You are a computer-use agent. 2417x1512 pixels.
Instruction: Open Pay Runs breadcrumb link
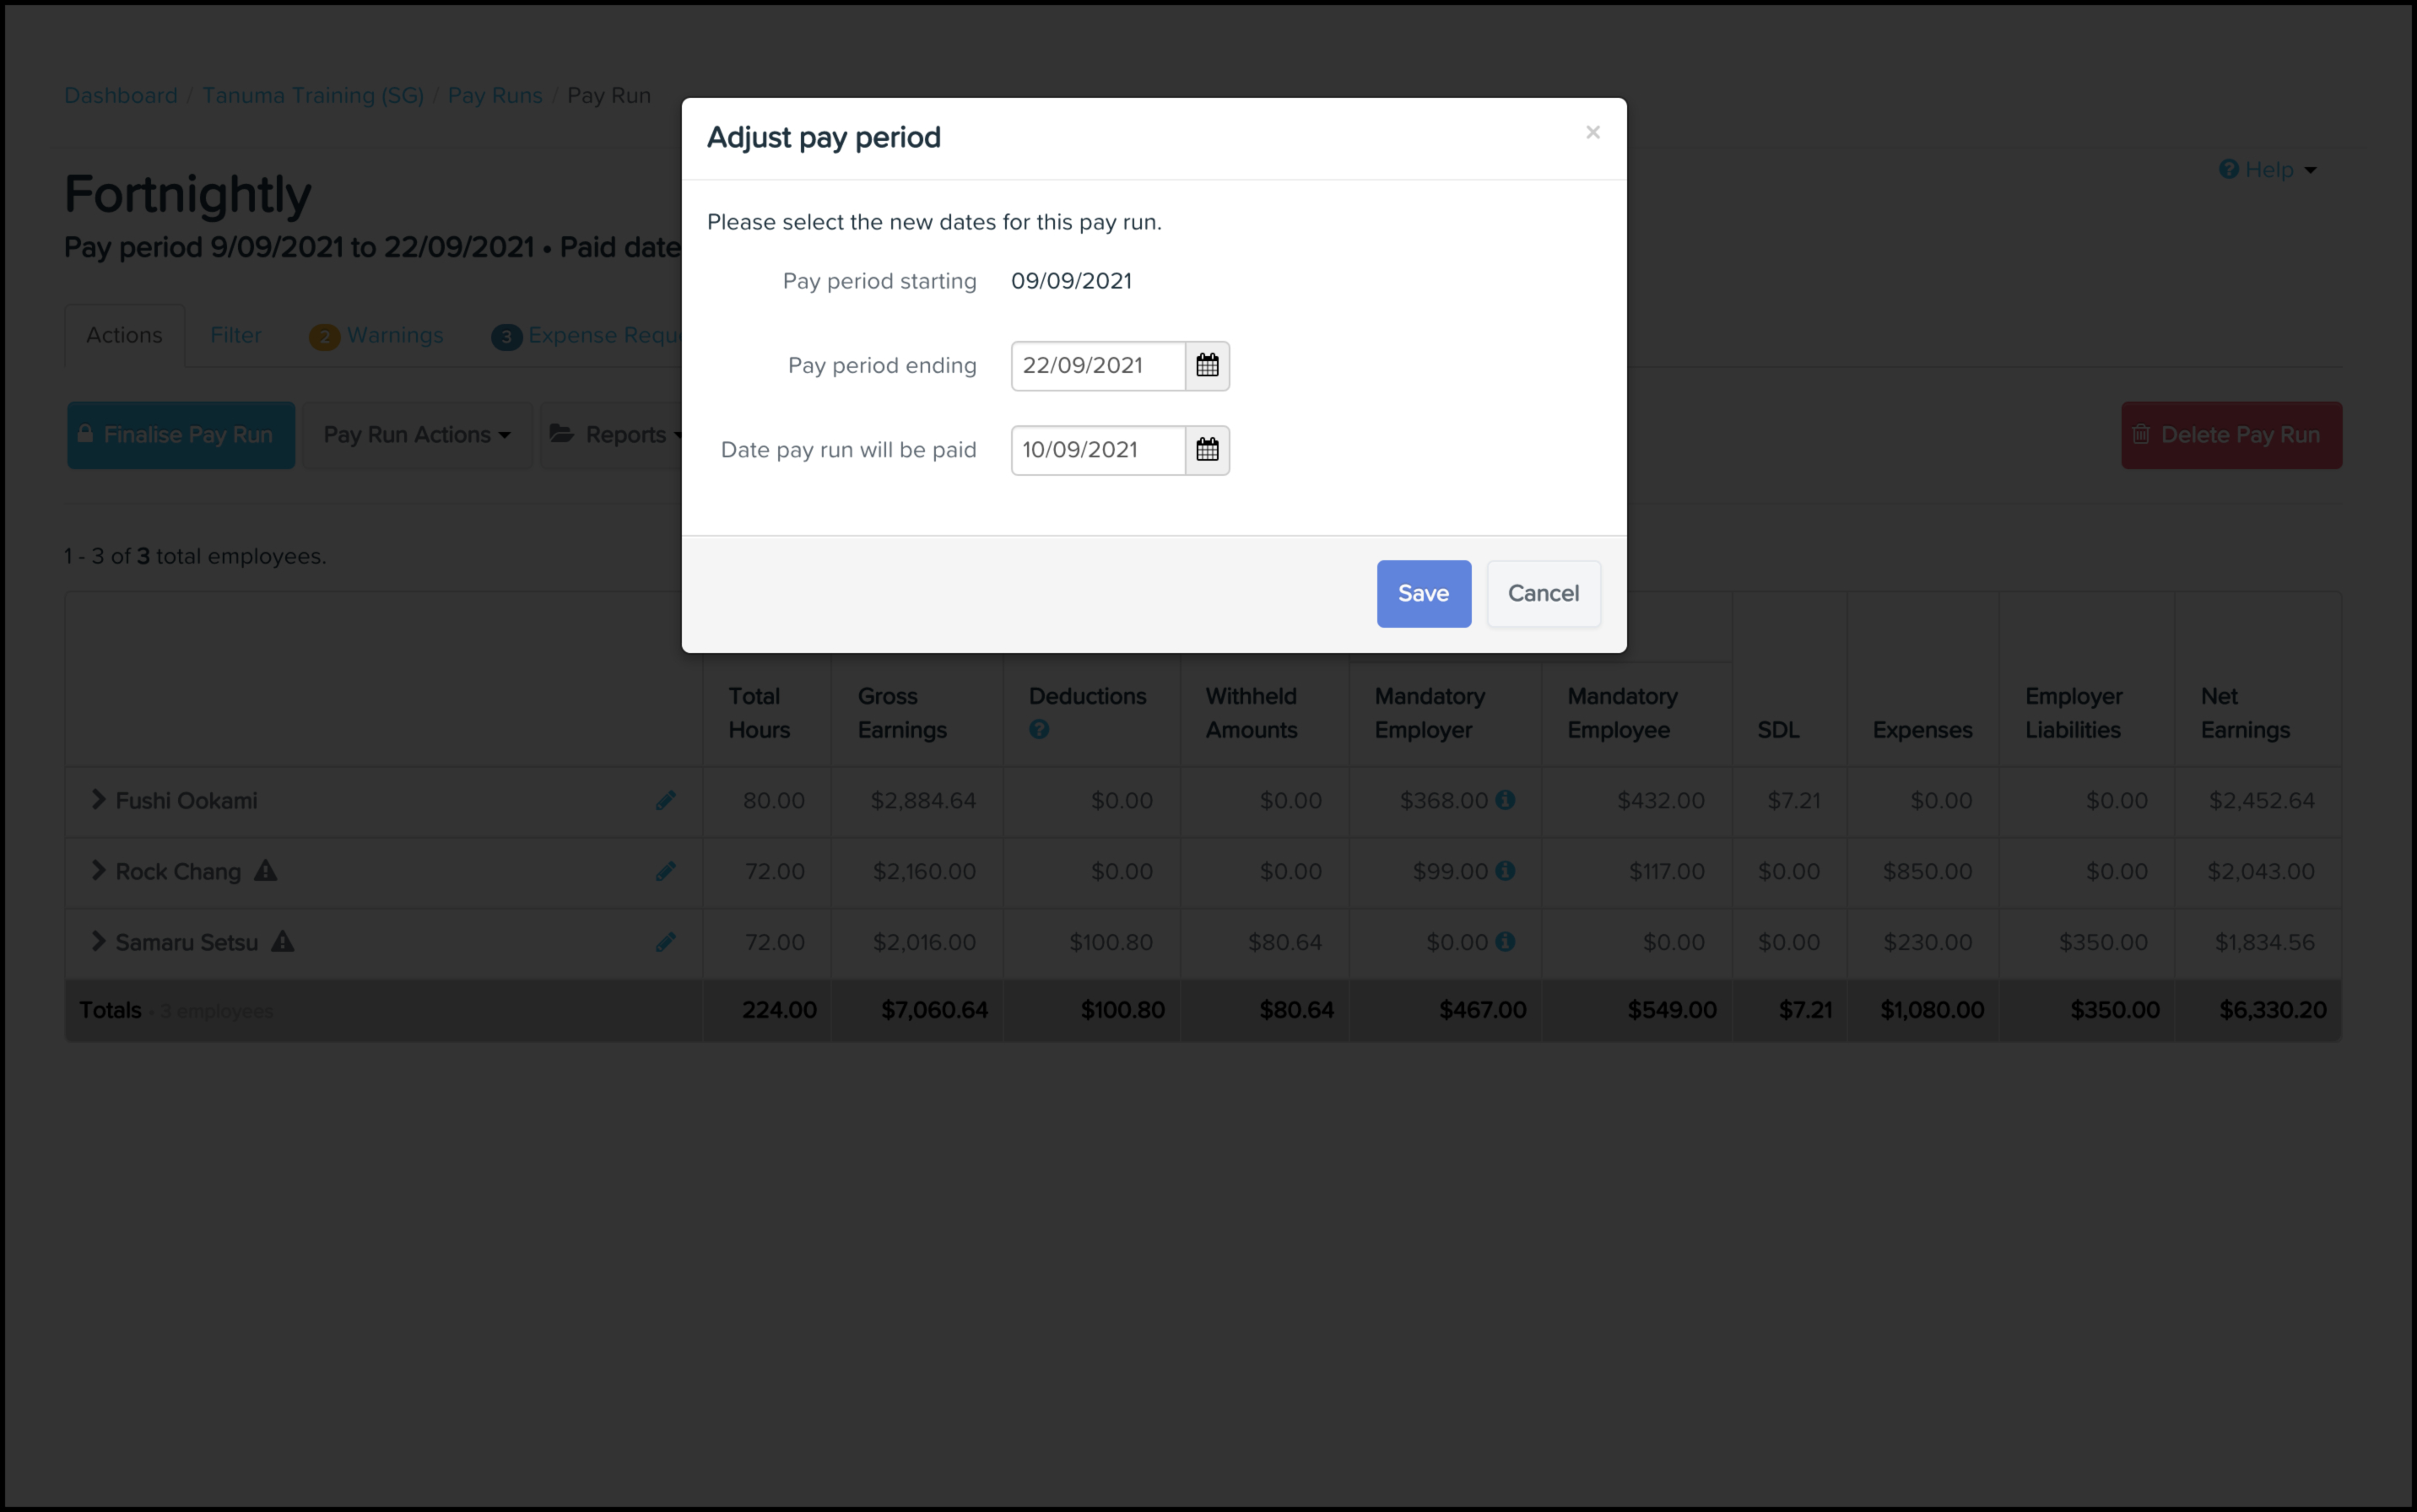click(x=495, y=95)
